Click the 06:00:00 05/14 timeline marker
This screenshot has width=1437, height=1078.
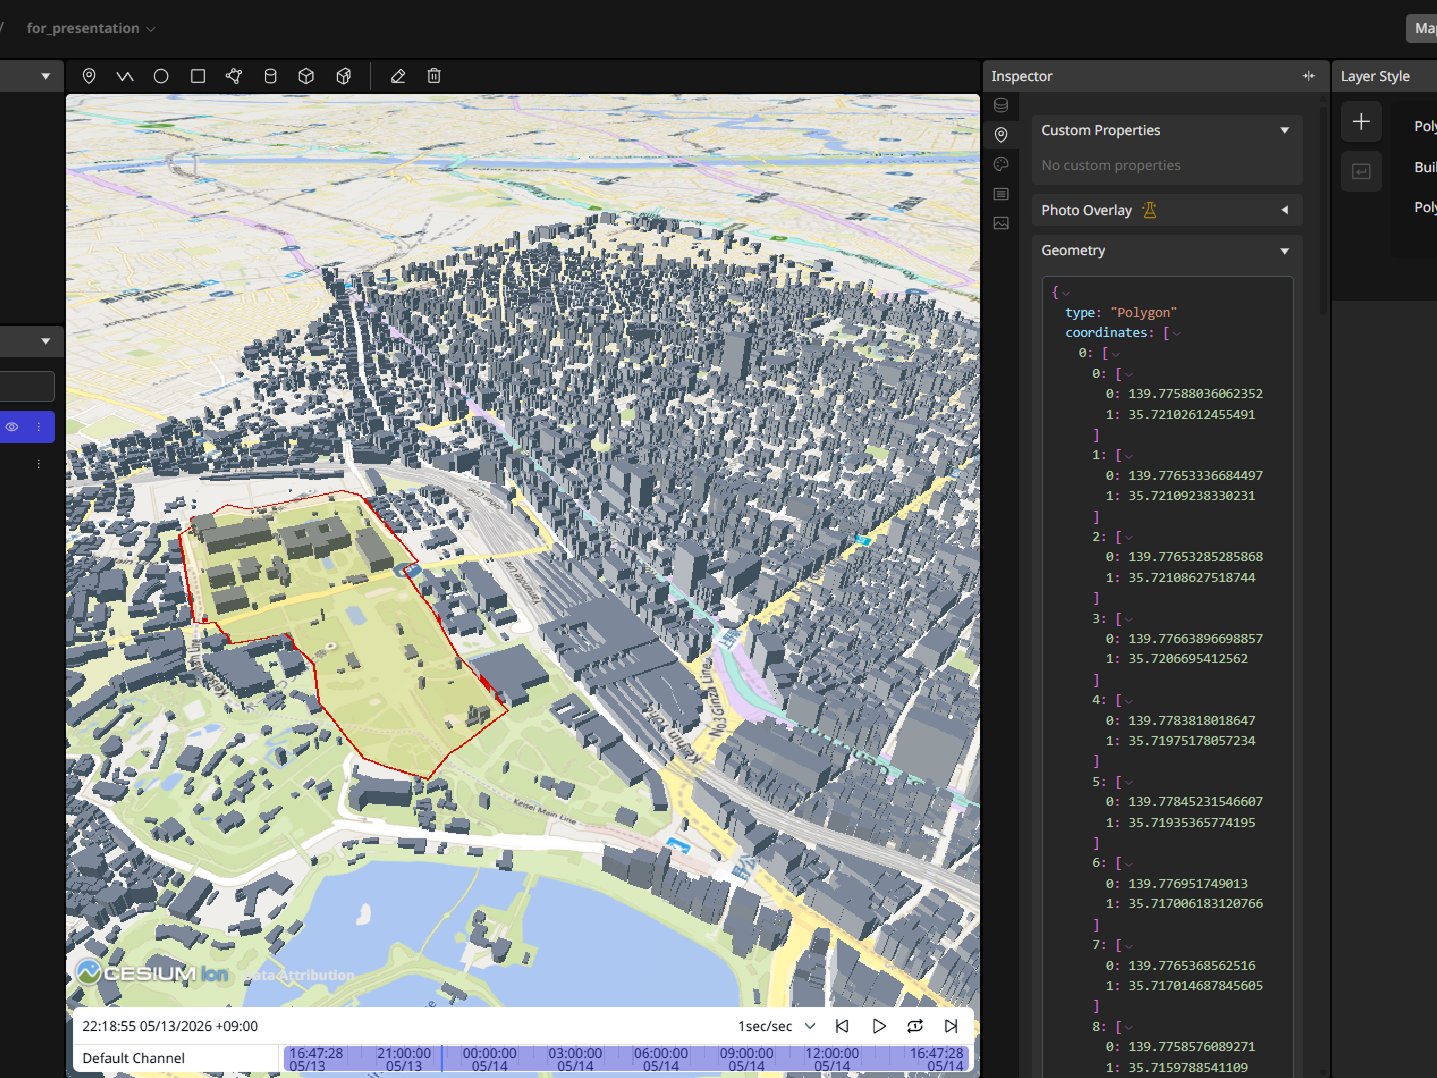tap(661, 1059)
